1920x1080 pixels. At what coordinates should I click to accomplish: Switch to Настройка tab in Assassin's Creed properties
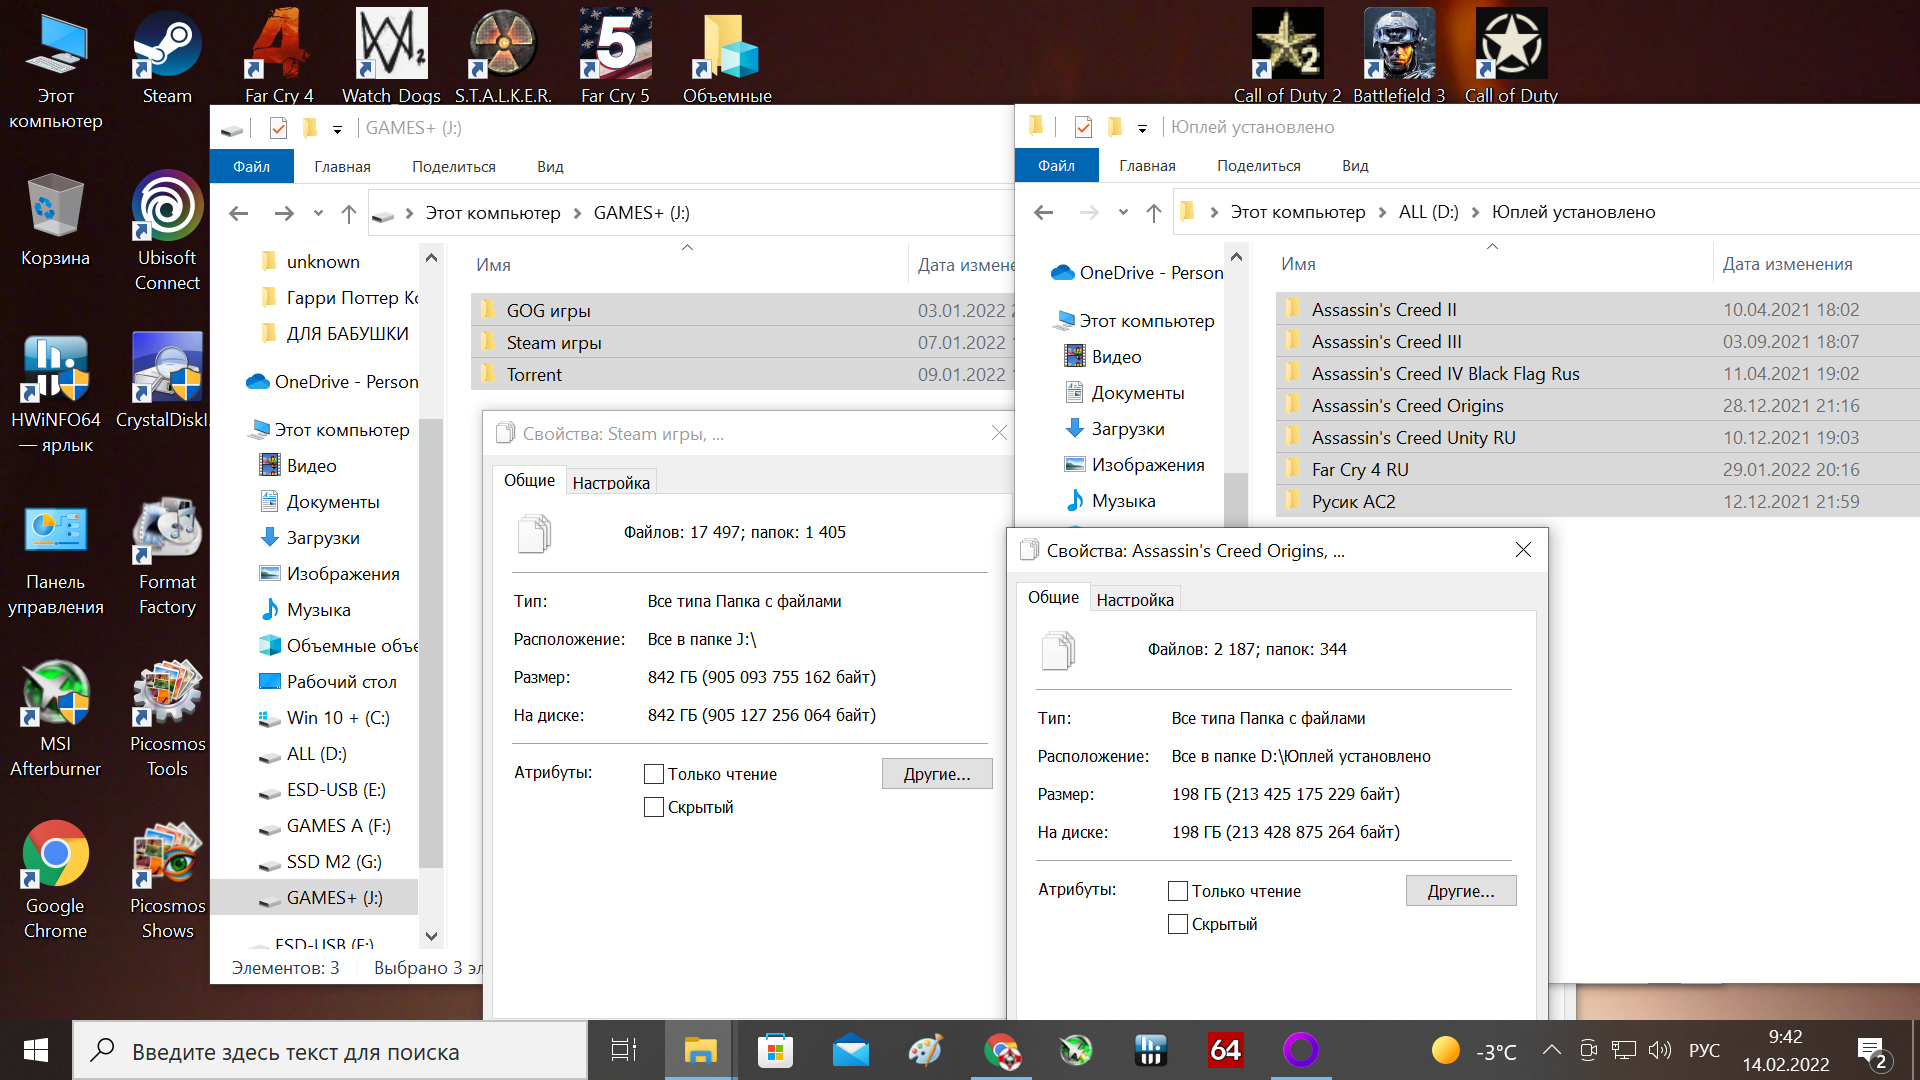click(1134, 600)
